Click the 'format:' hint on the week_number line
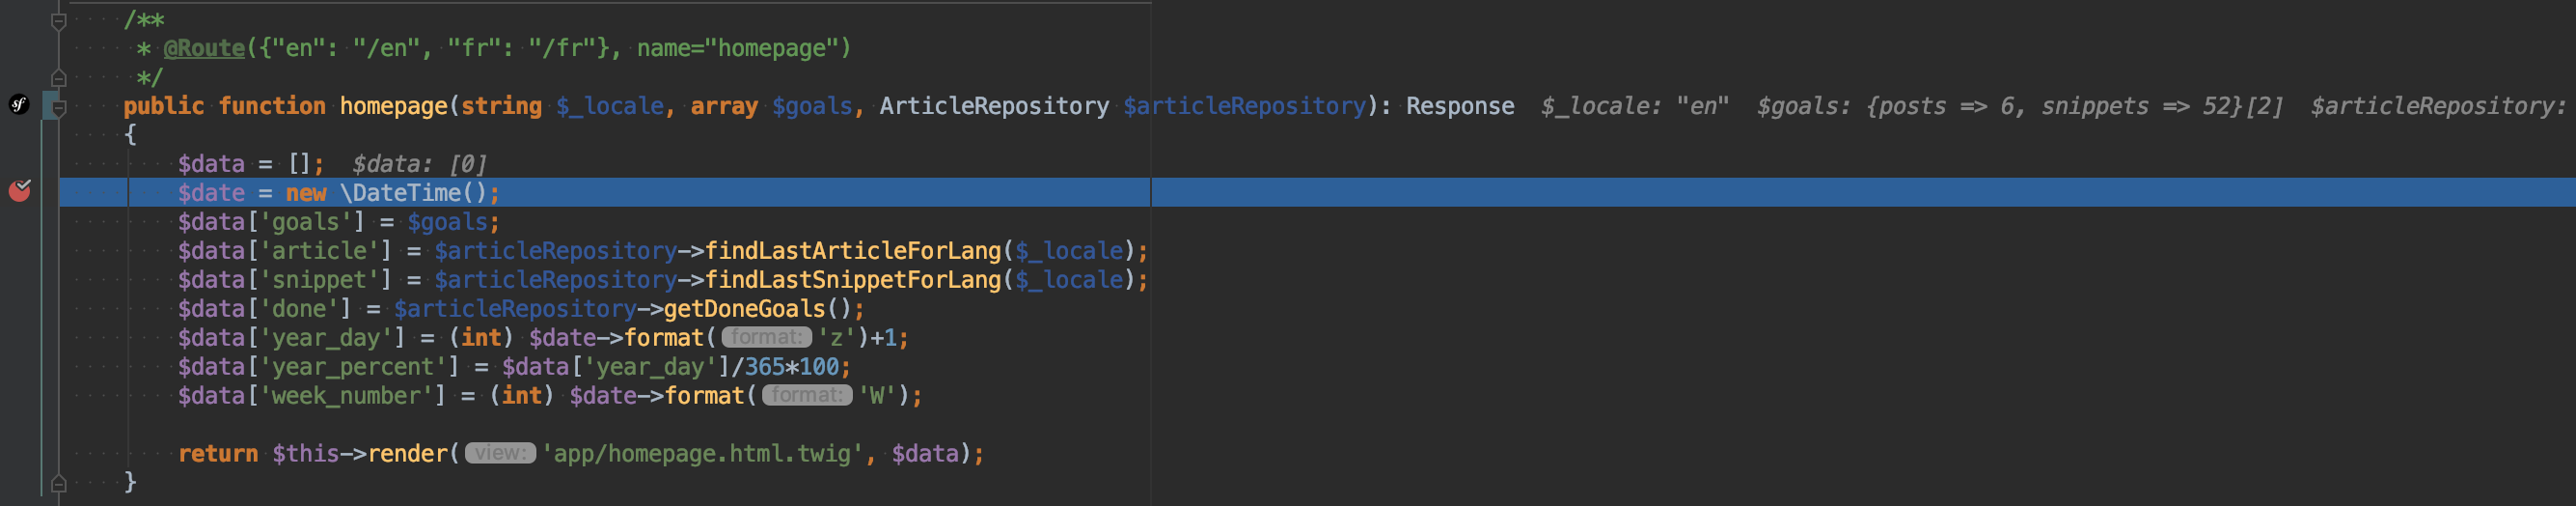This screenshot has height=506, width=2576. point(807,395)
